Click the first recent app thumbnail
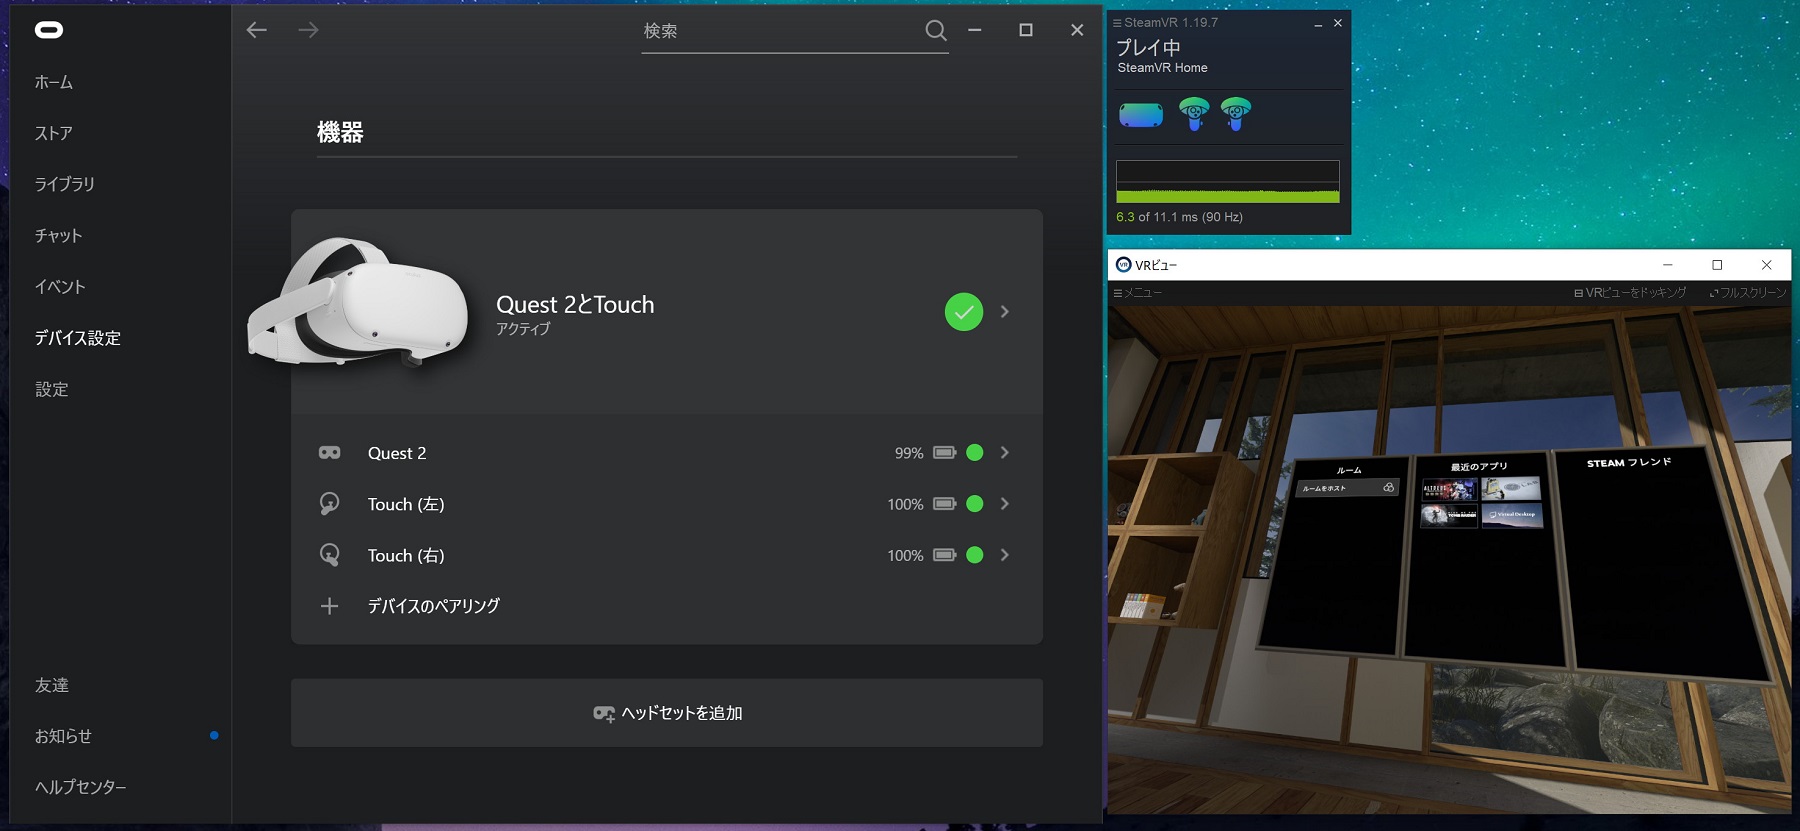The height and width of the screenshot is (831, 1800). (1449, 490)
